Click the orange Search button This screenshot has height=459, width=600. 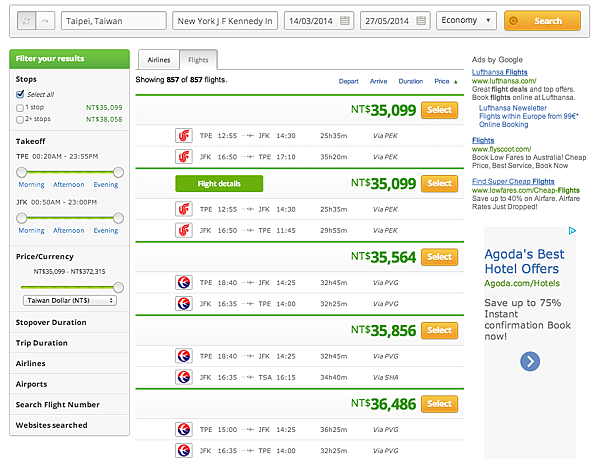[x=542, y=21]
